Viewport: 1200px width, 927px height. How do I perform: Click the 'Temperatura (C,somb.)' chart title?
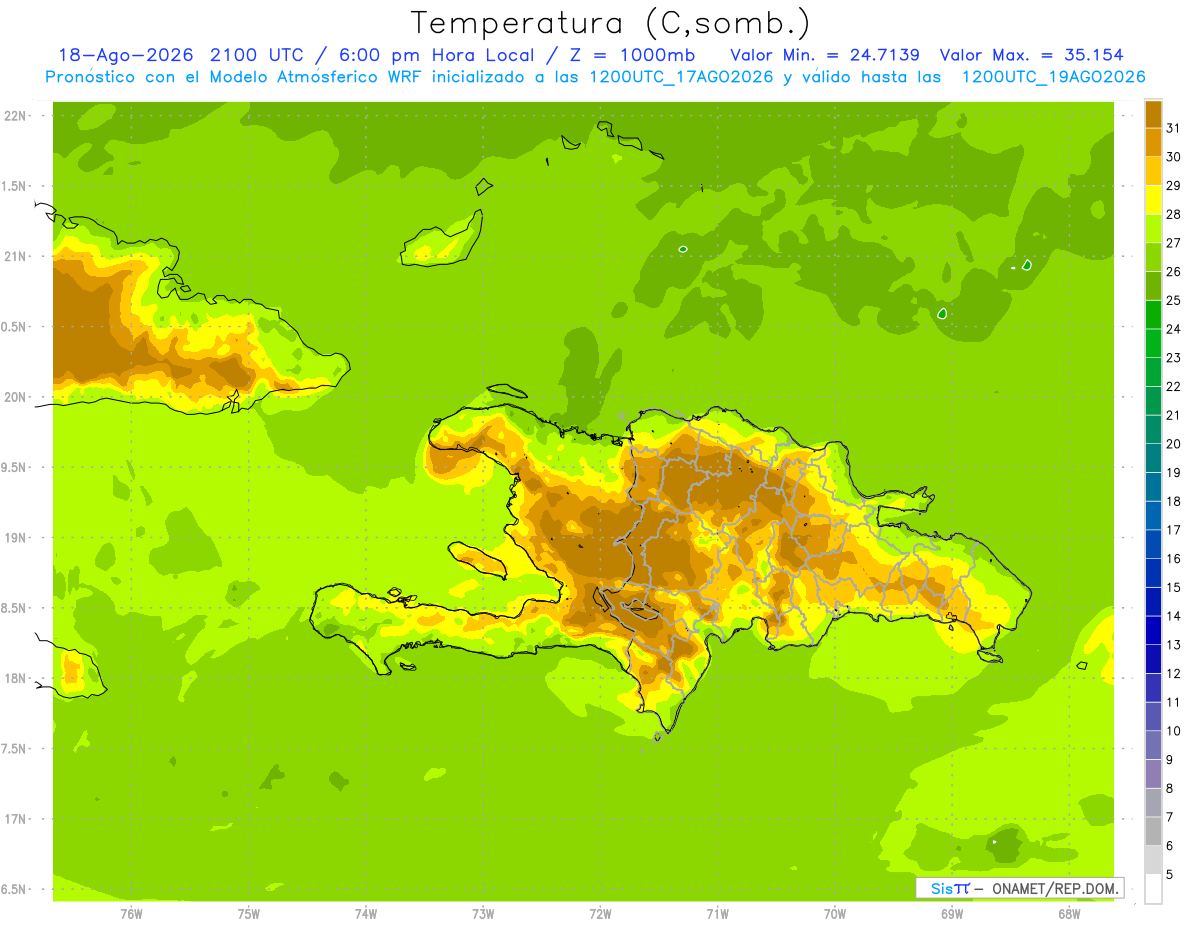611,23
